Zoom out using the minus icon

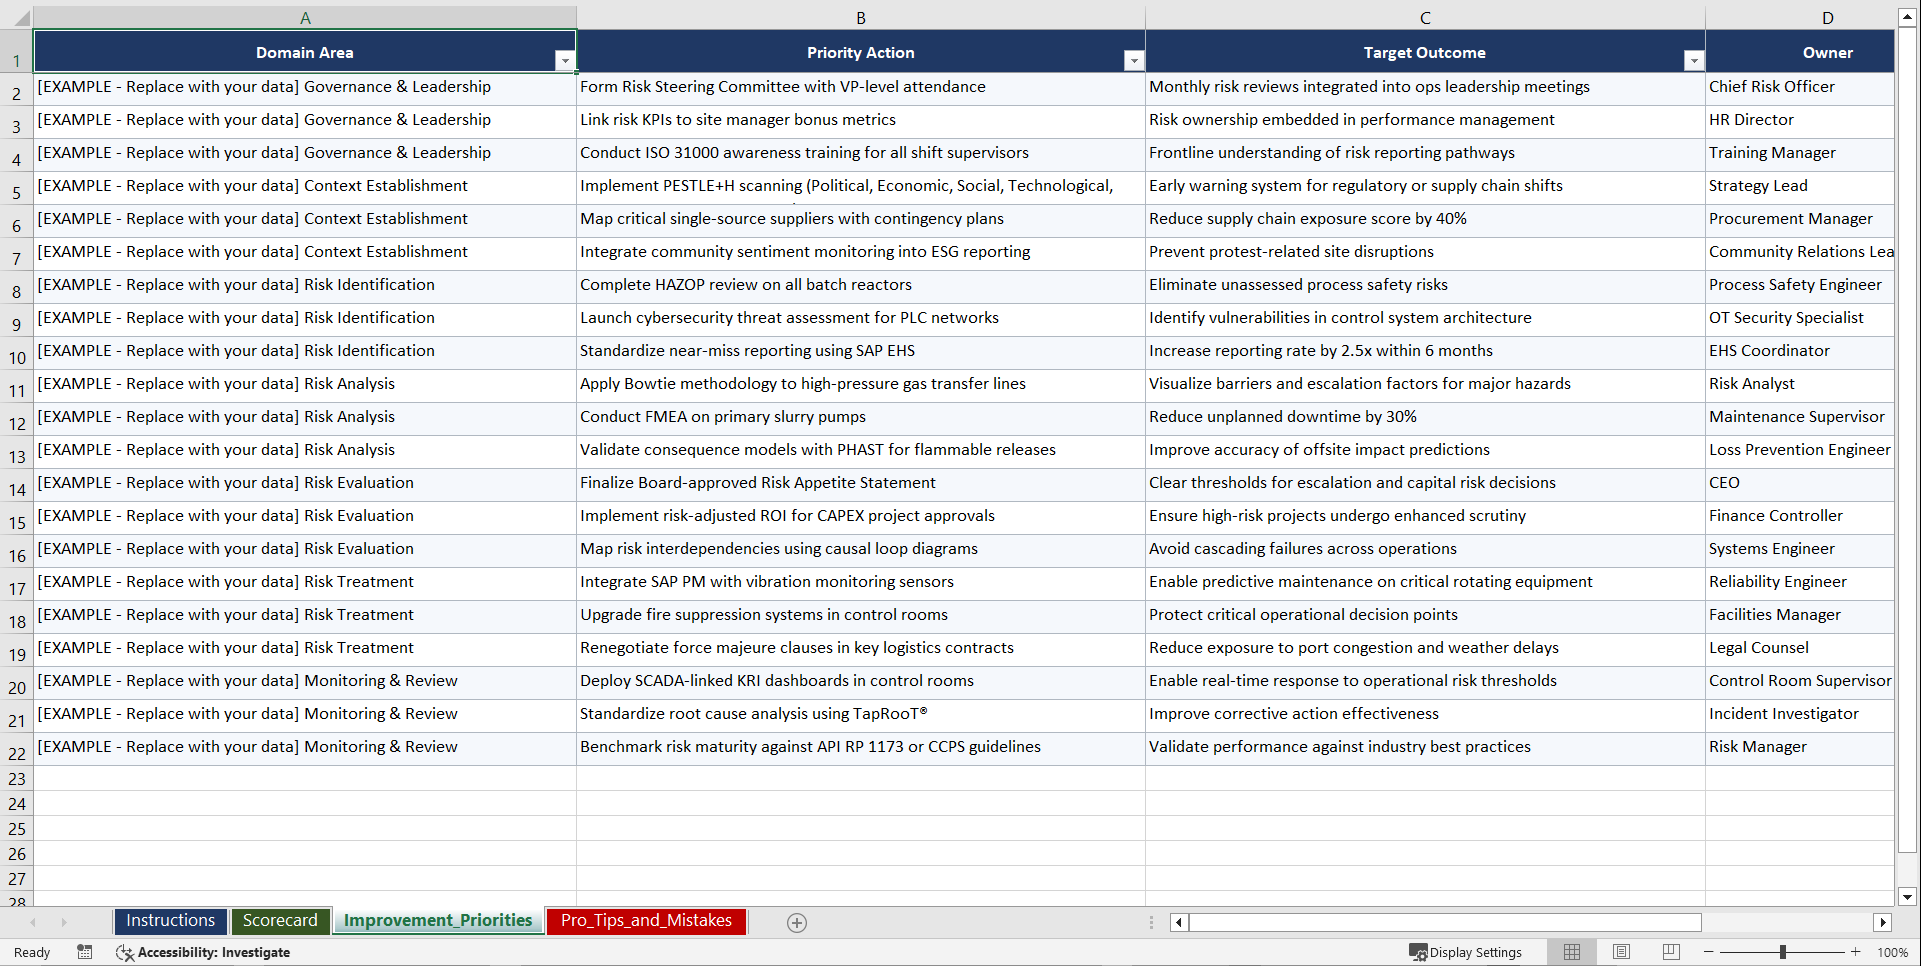click(1708, 952)
